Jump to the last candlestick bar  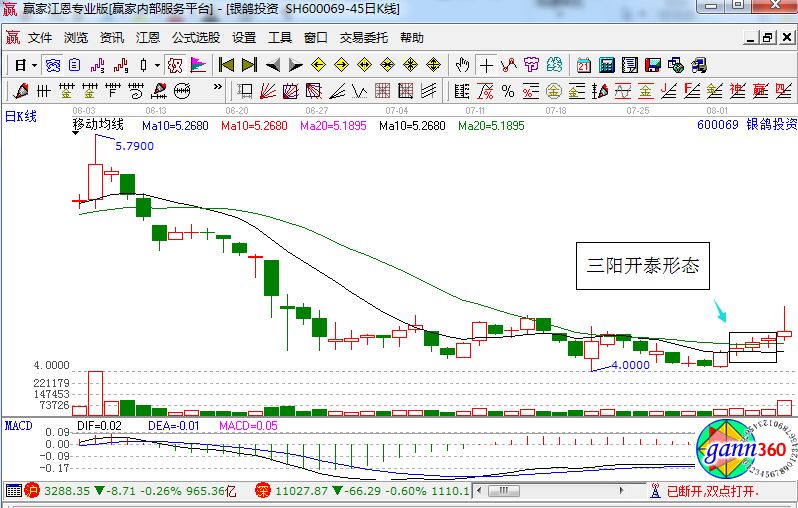click(x=249, y=65)
